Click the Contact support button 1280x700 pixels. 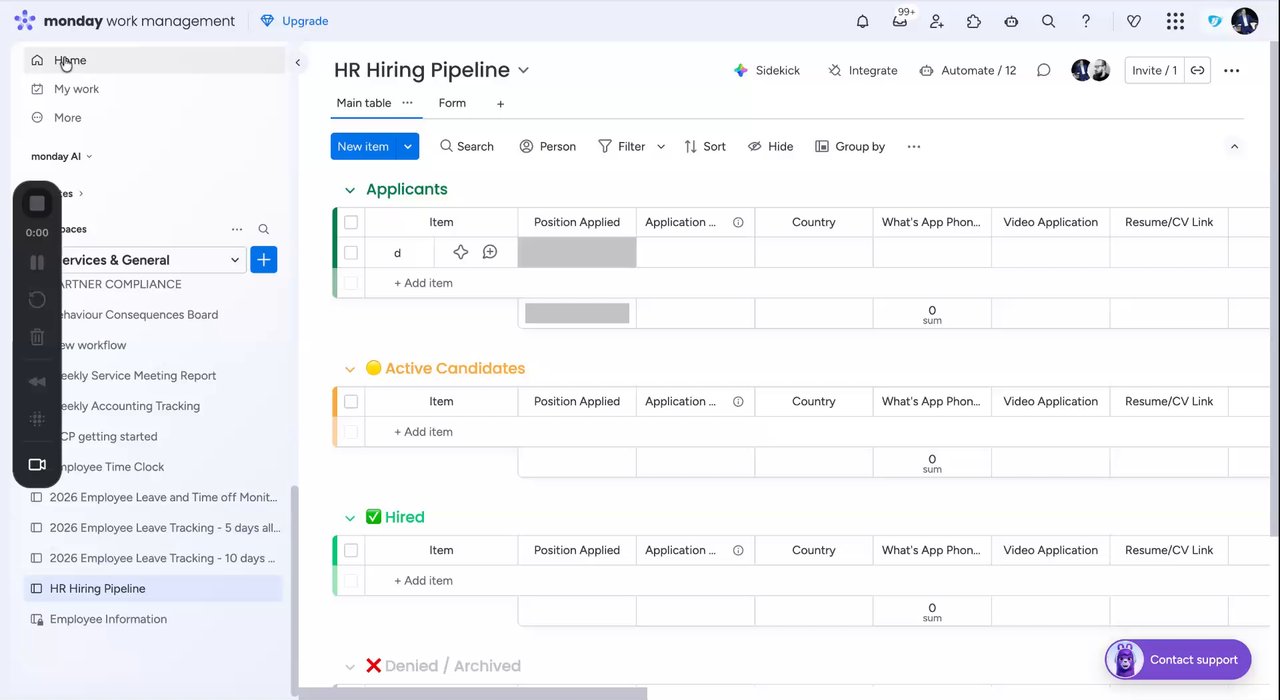(x=1178, y=660)
